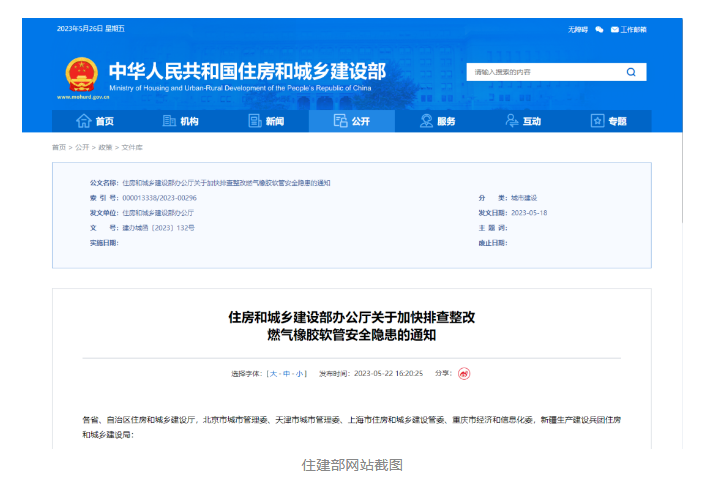Click the ministry title 中华人民共和国住房和城乡建设部

click(247, 71)
